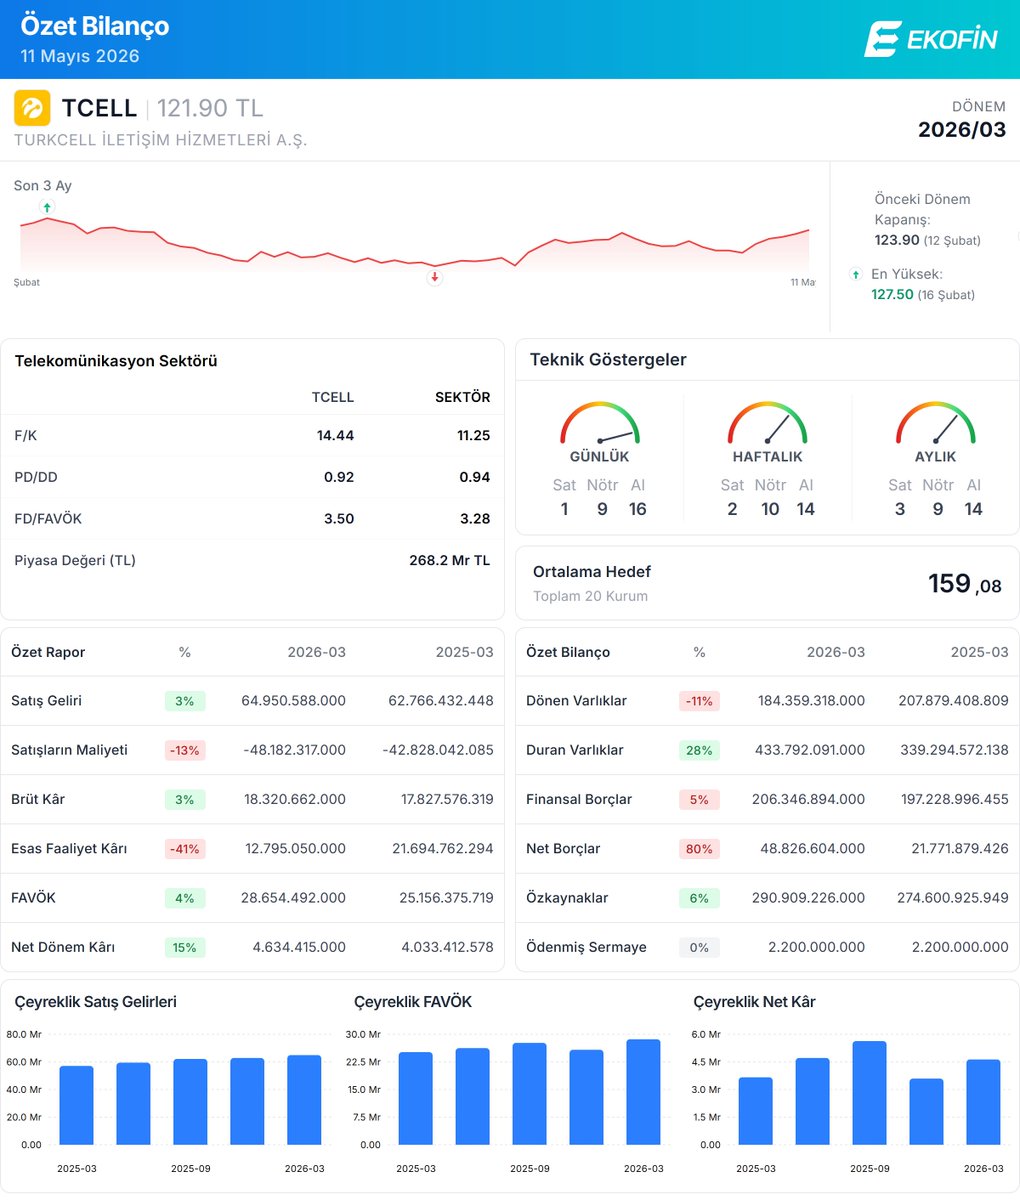Click Finansal Borçlar value 206.346.894.000
Screen dimensions: 1020x1200
809,799
